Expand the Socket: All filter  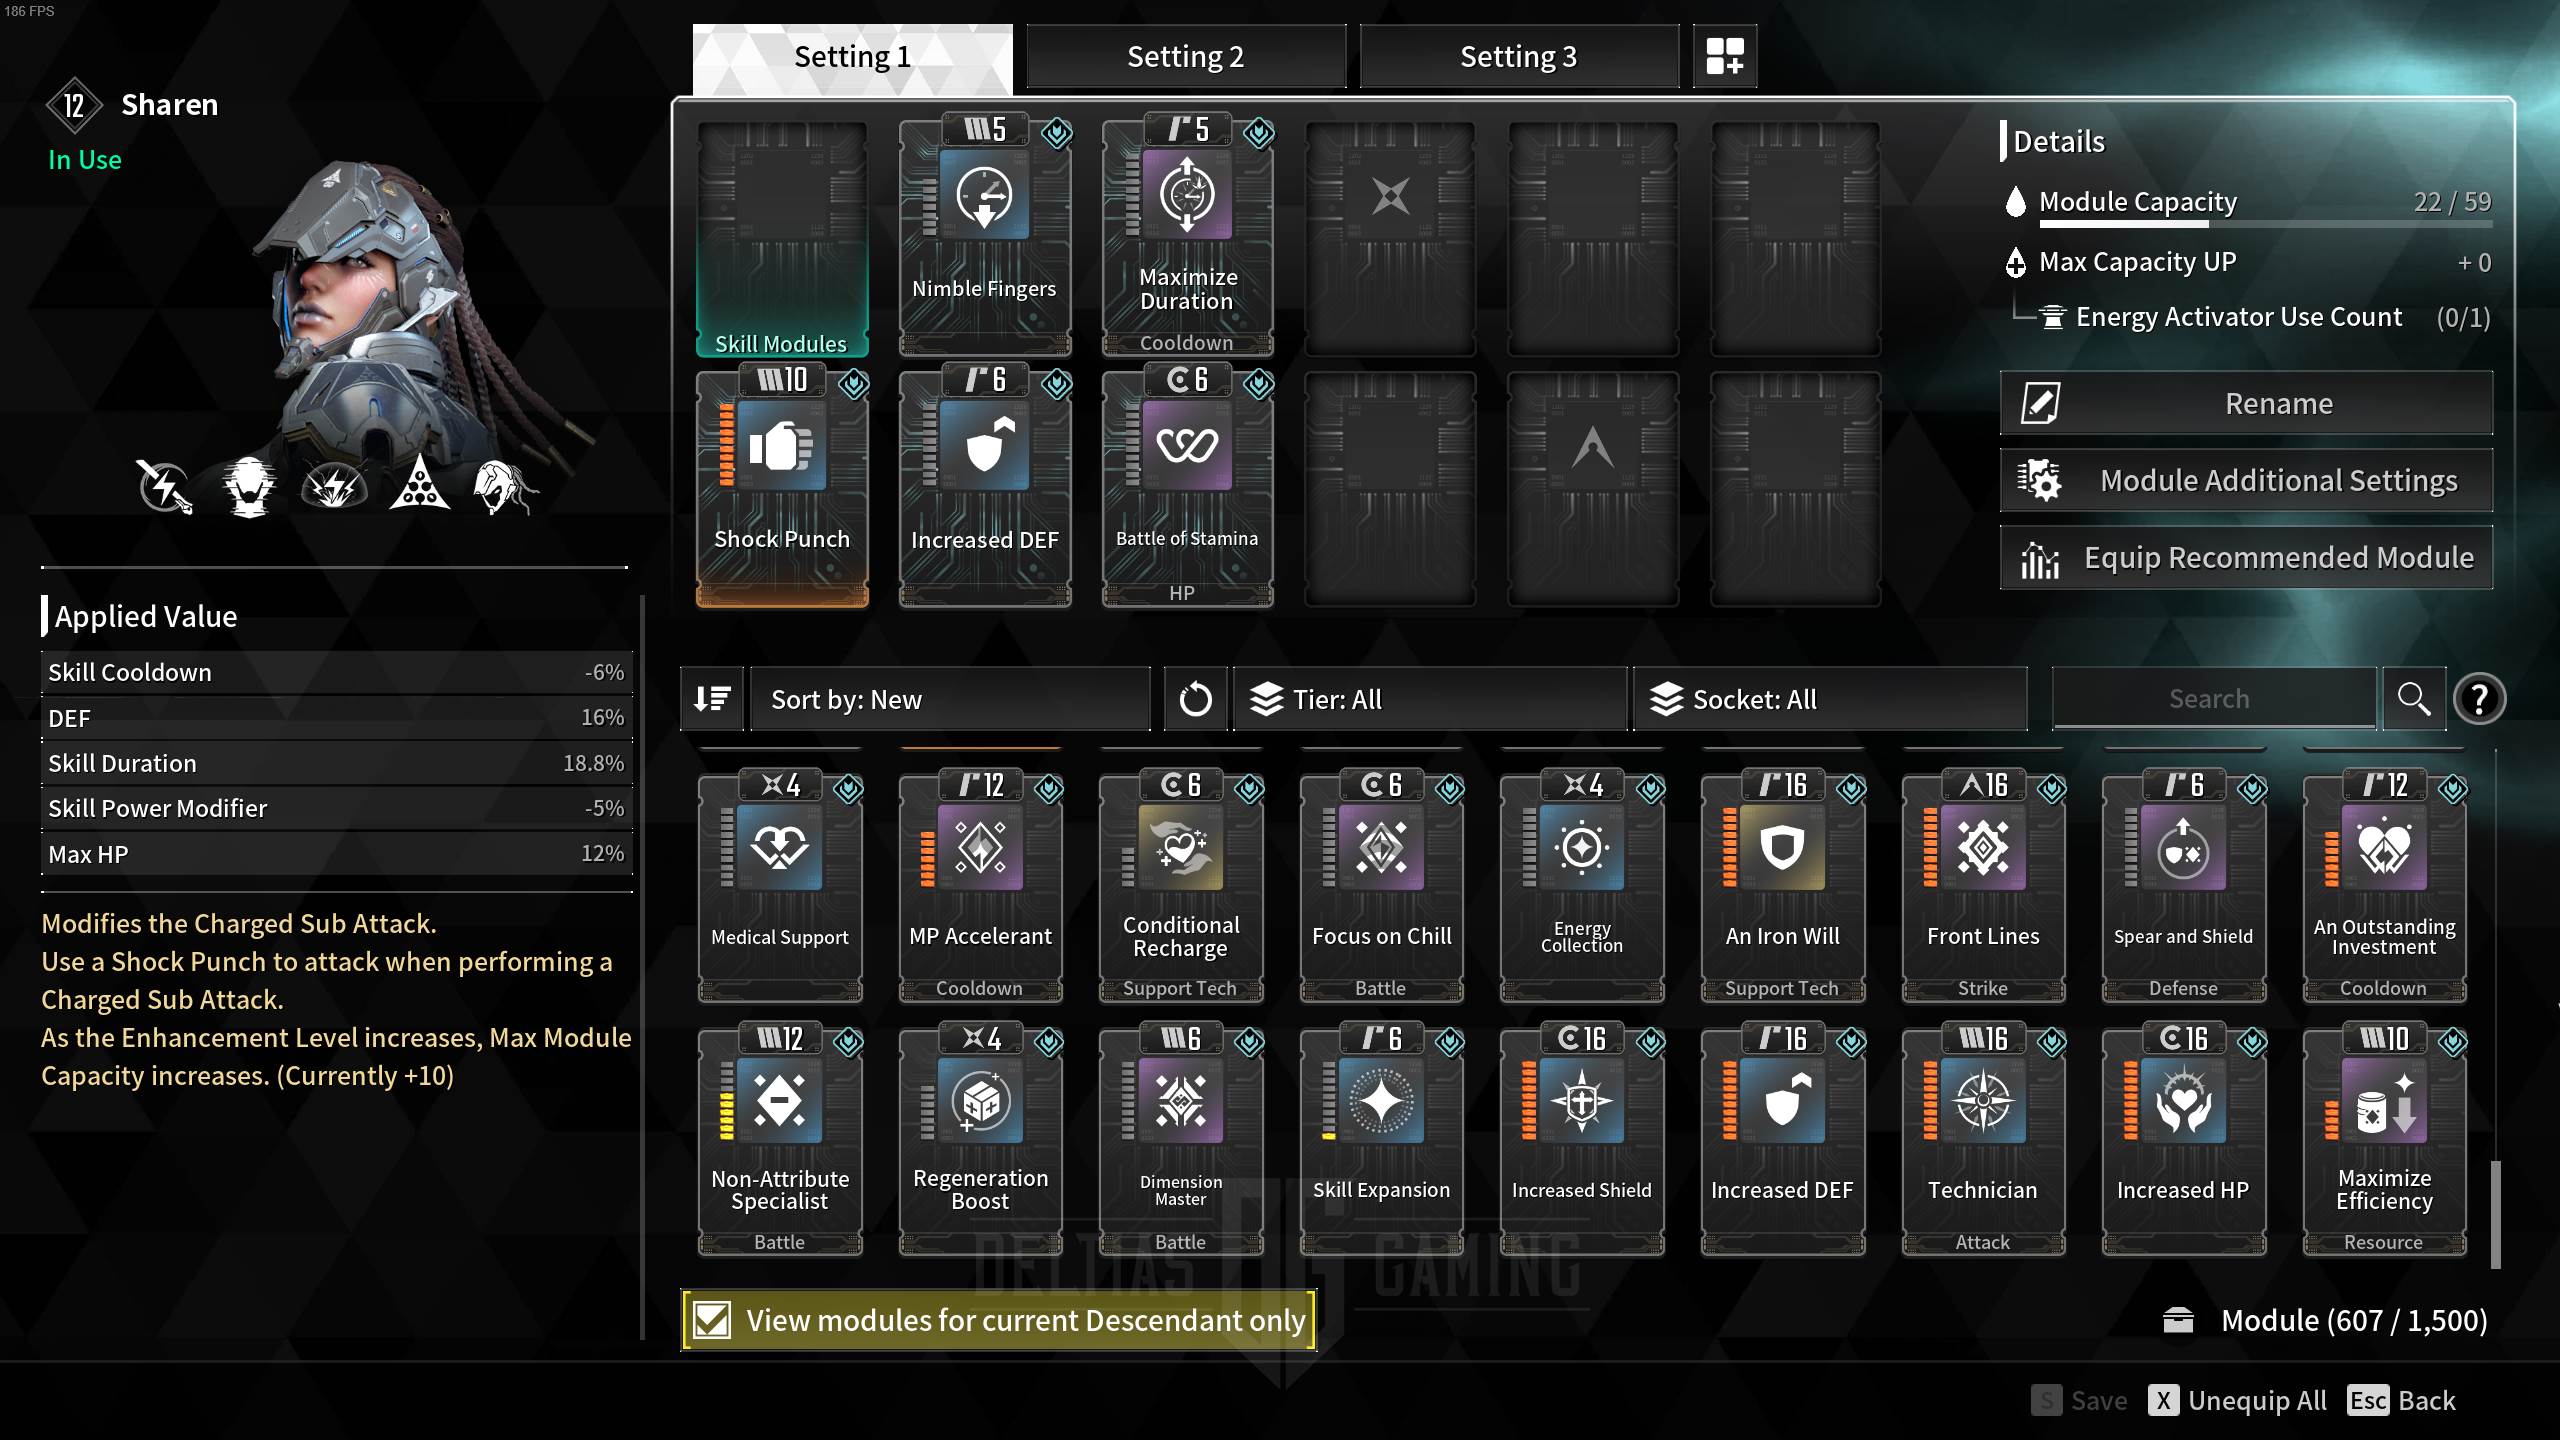click(1830, 699)
